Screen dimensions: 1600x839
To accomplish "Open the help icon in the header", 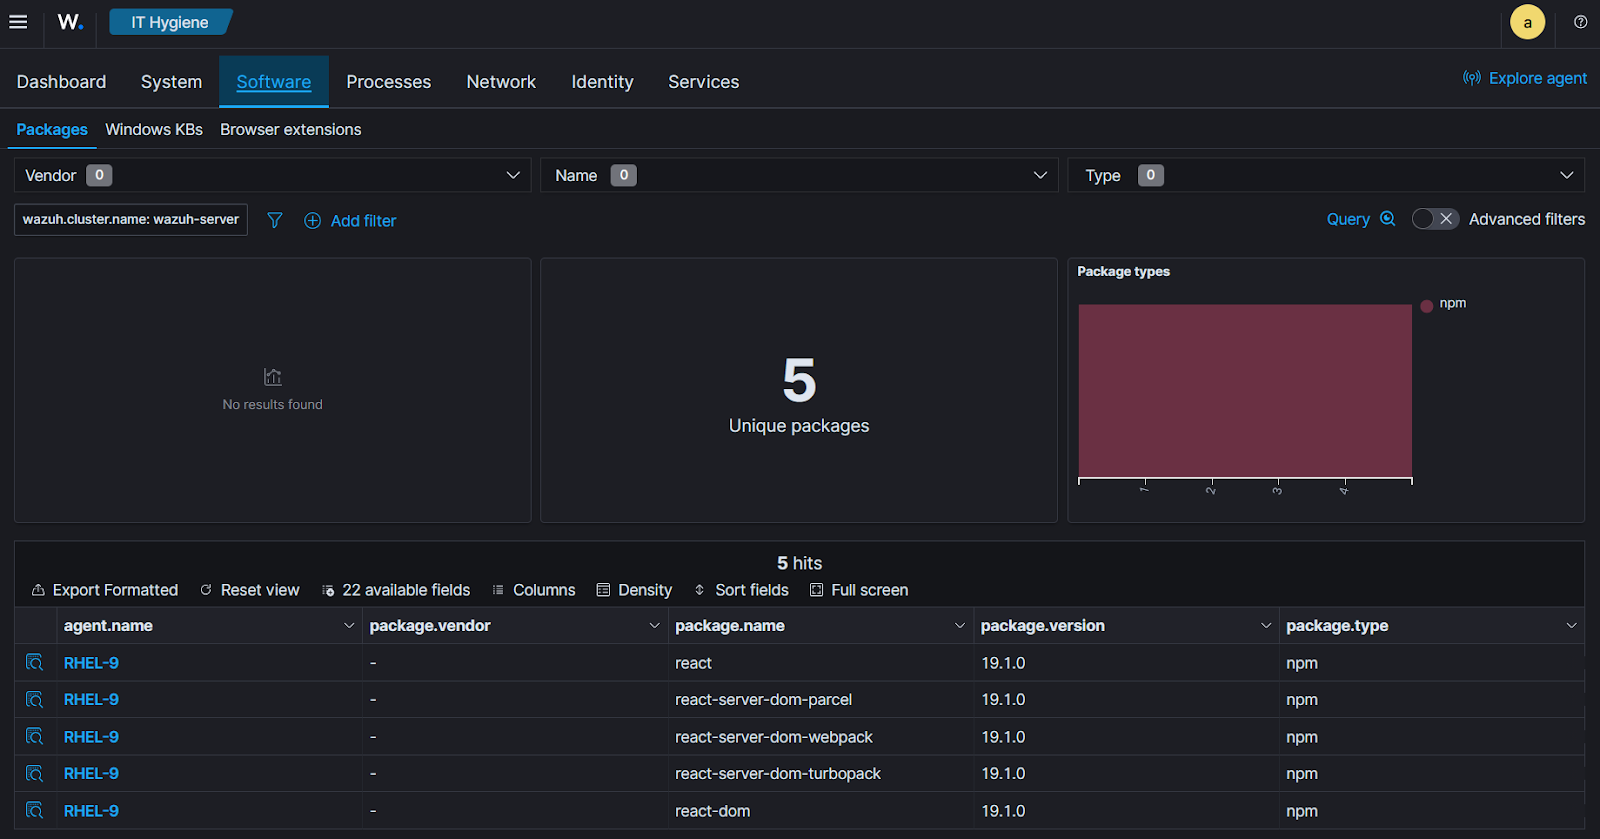I will tap(1580, 22).
